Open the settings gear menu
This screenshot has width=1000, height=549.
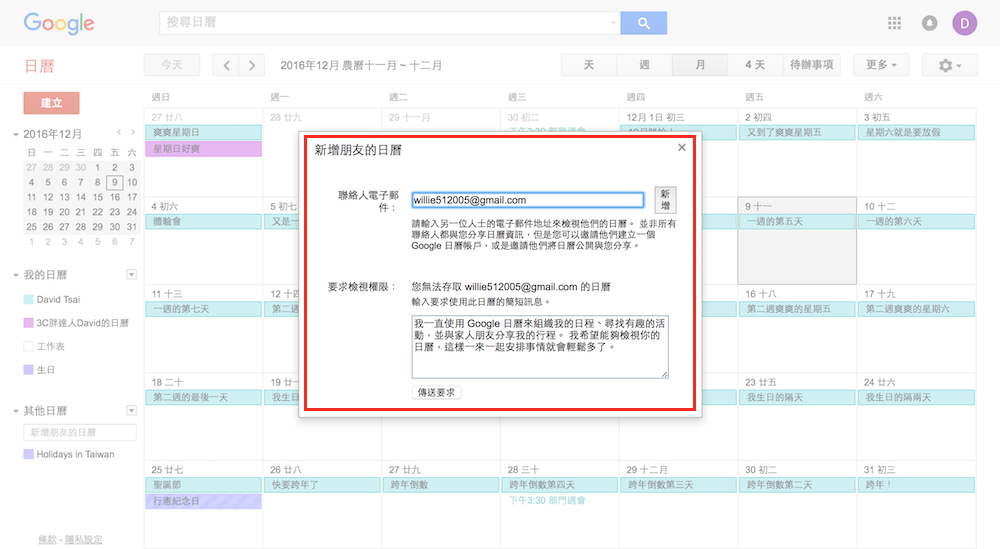[949, 65]
